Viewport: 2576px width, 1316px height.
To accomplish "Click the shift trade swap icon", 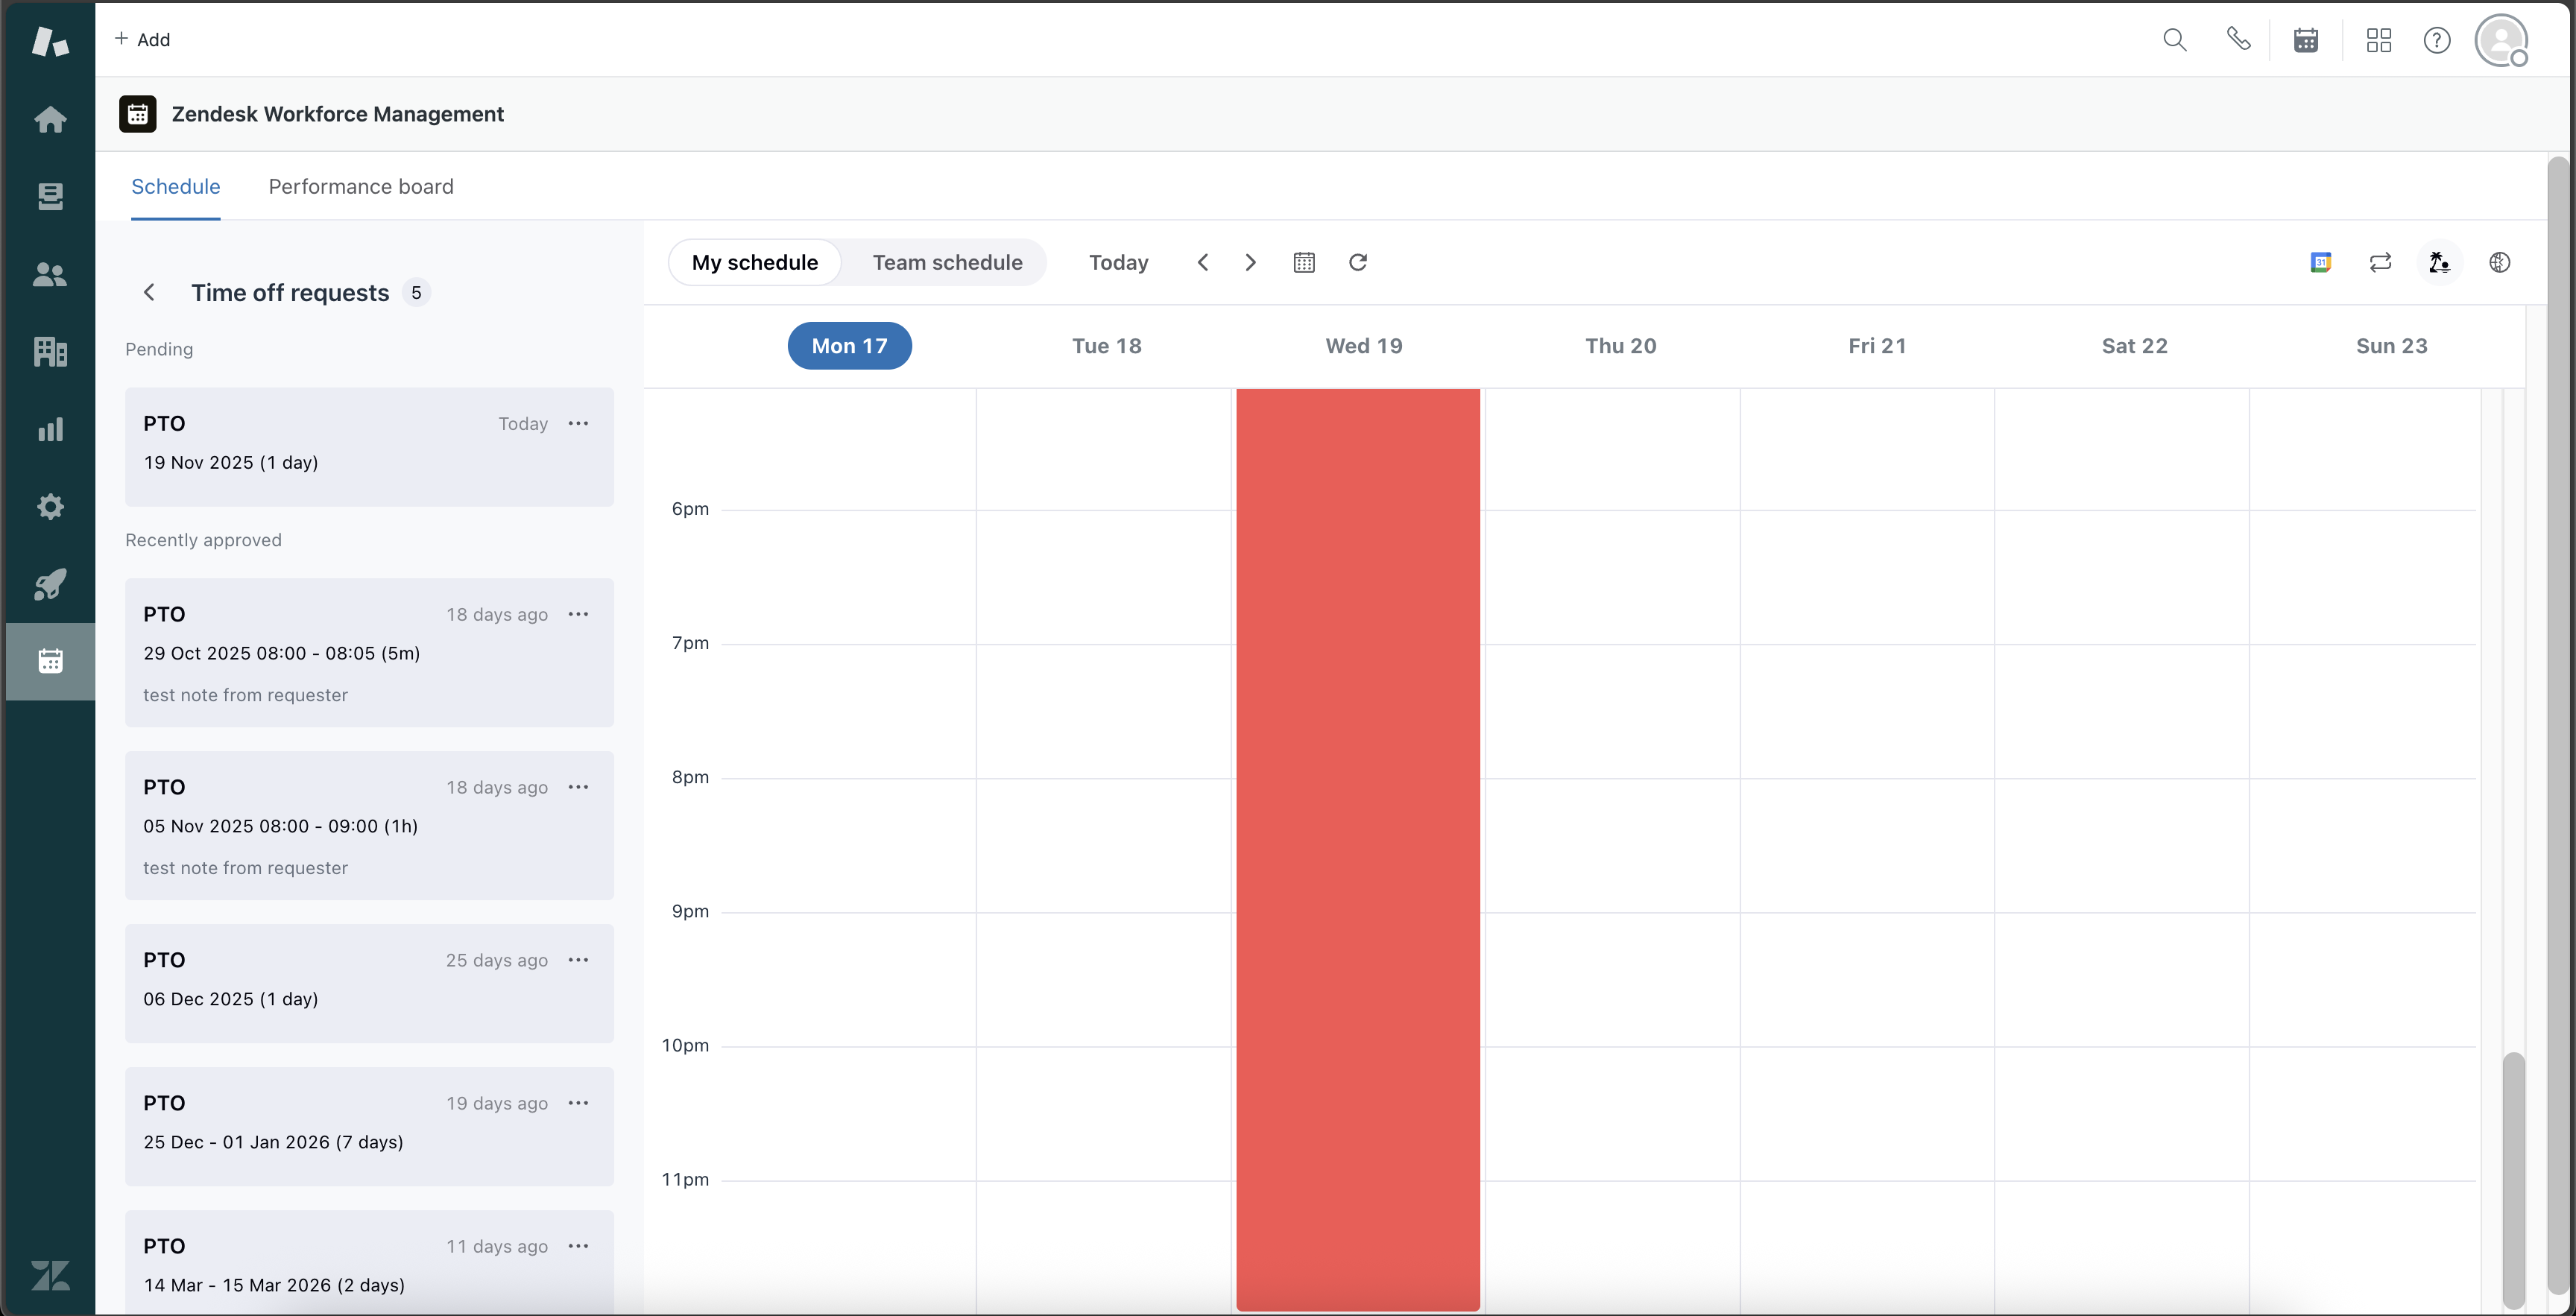I will (2380, 262).
